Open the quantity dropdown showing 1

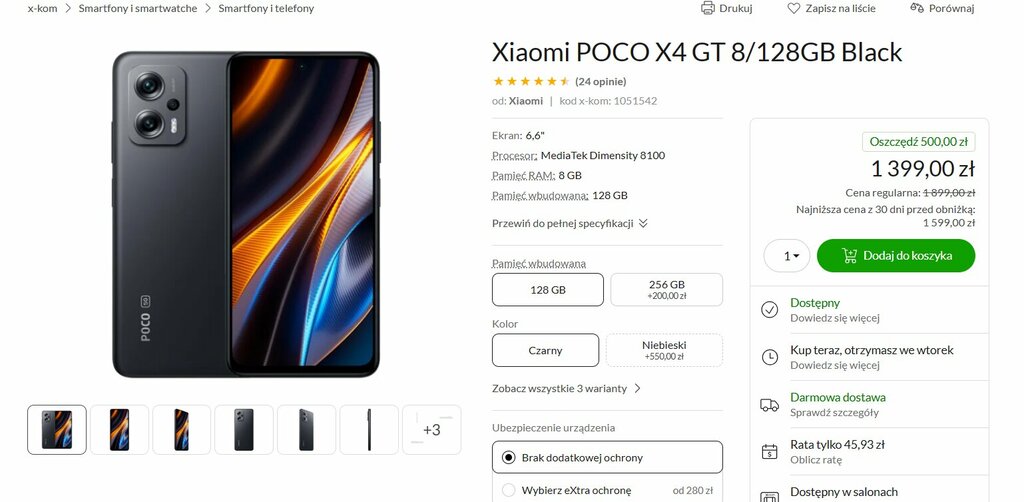click(x=787, y=256)
